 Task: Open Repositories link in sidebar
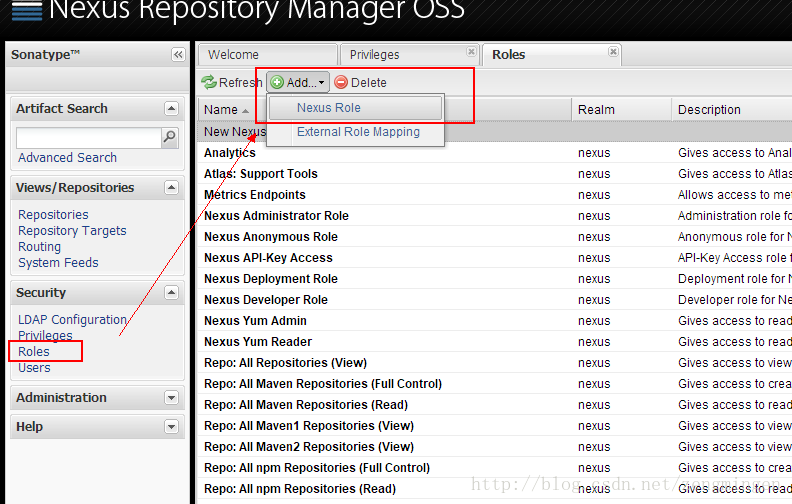coord(54,215)
